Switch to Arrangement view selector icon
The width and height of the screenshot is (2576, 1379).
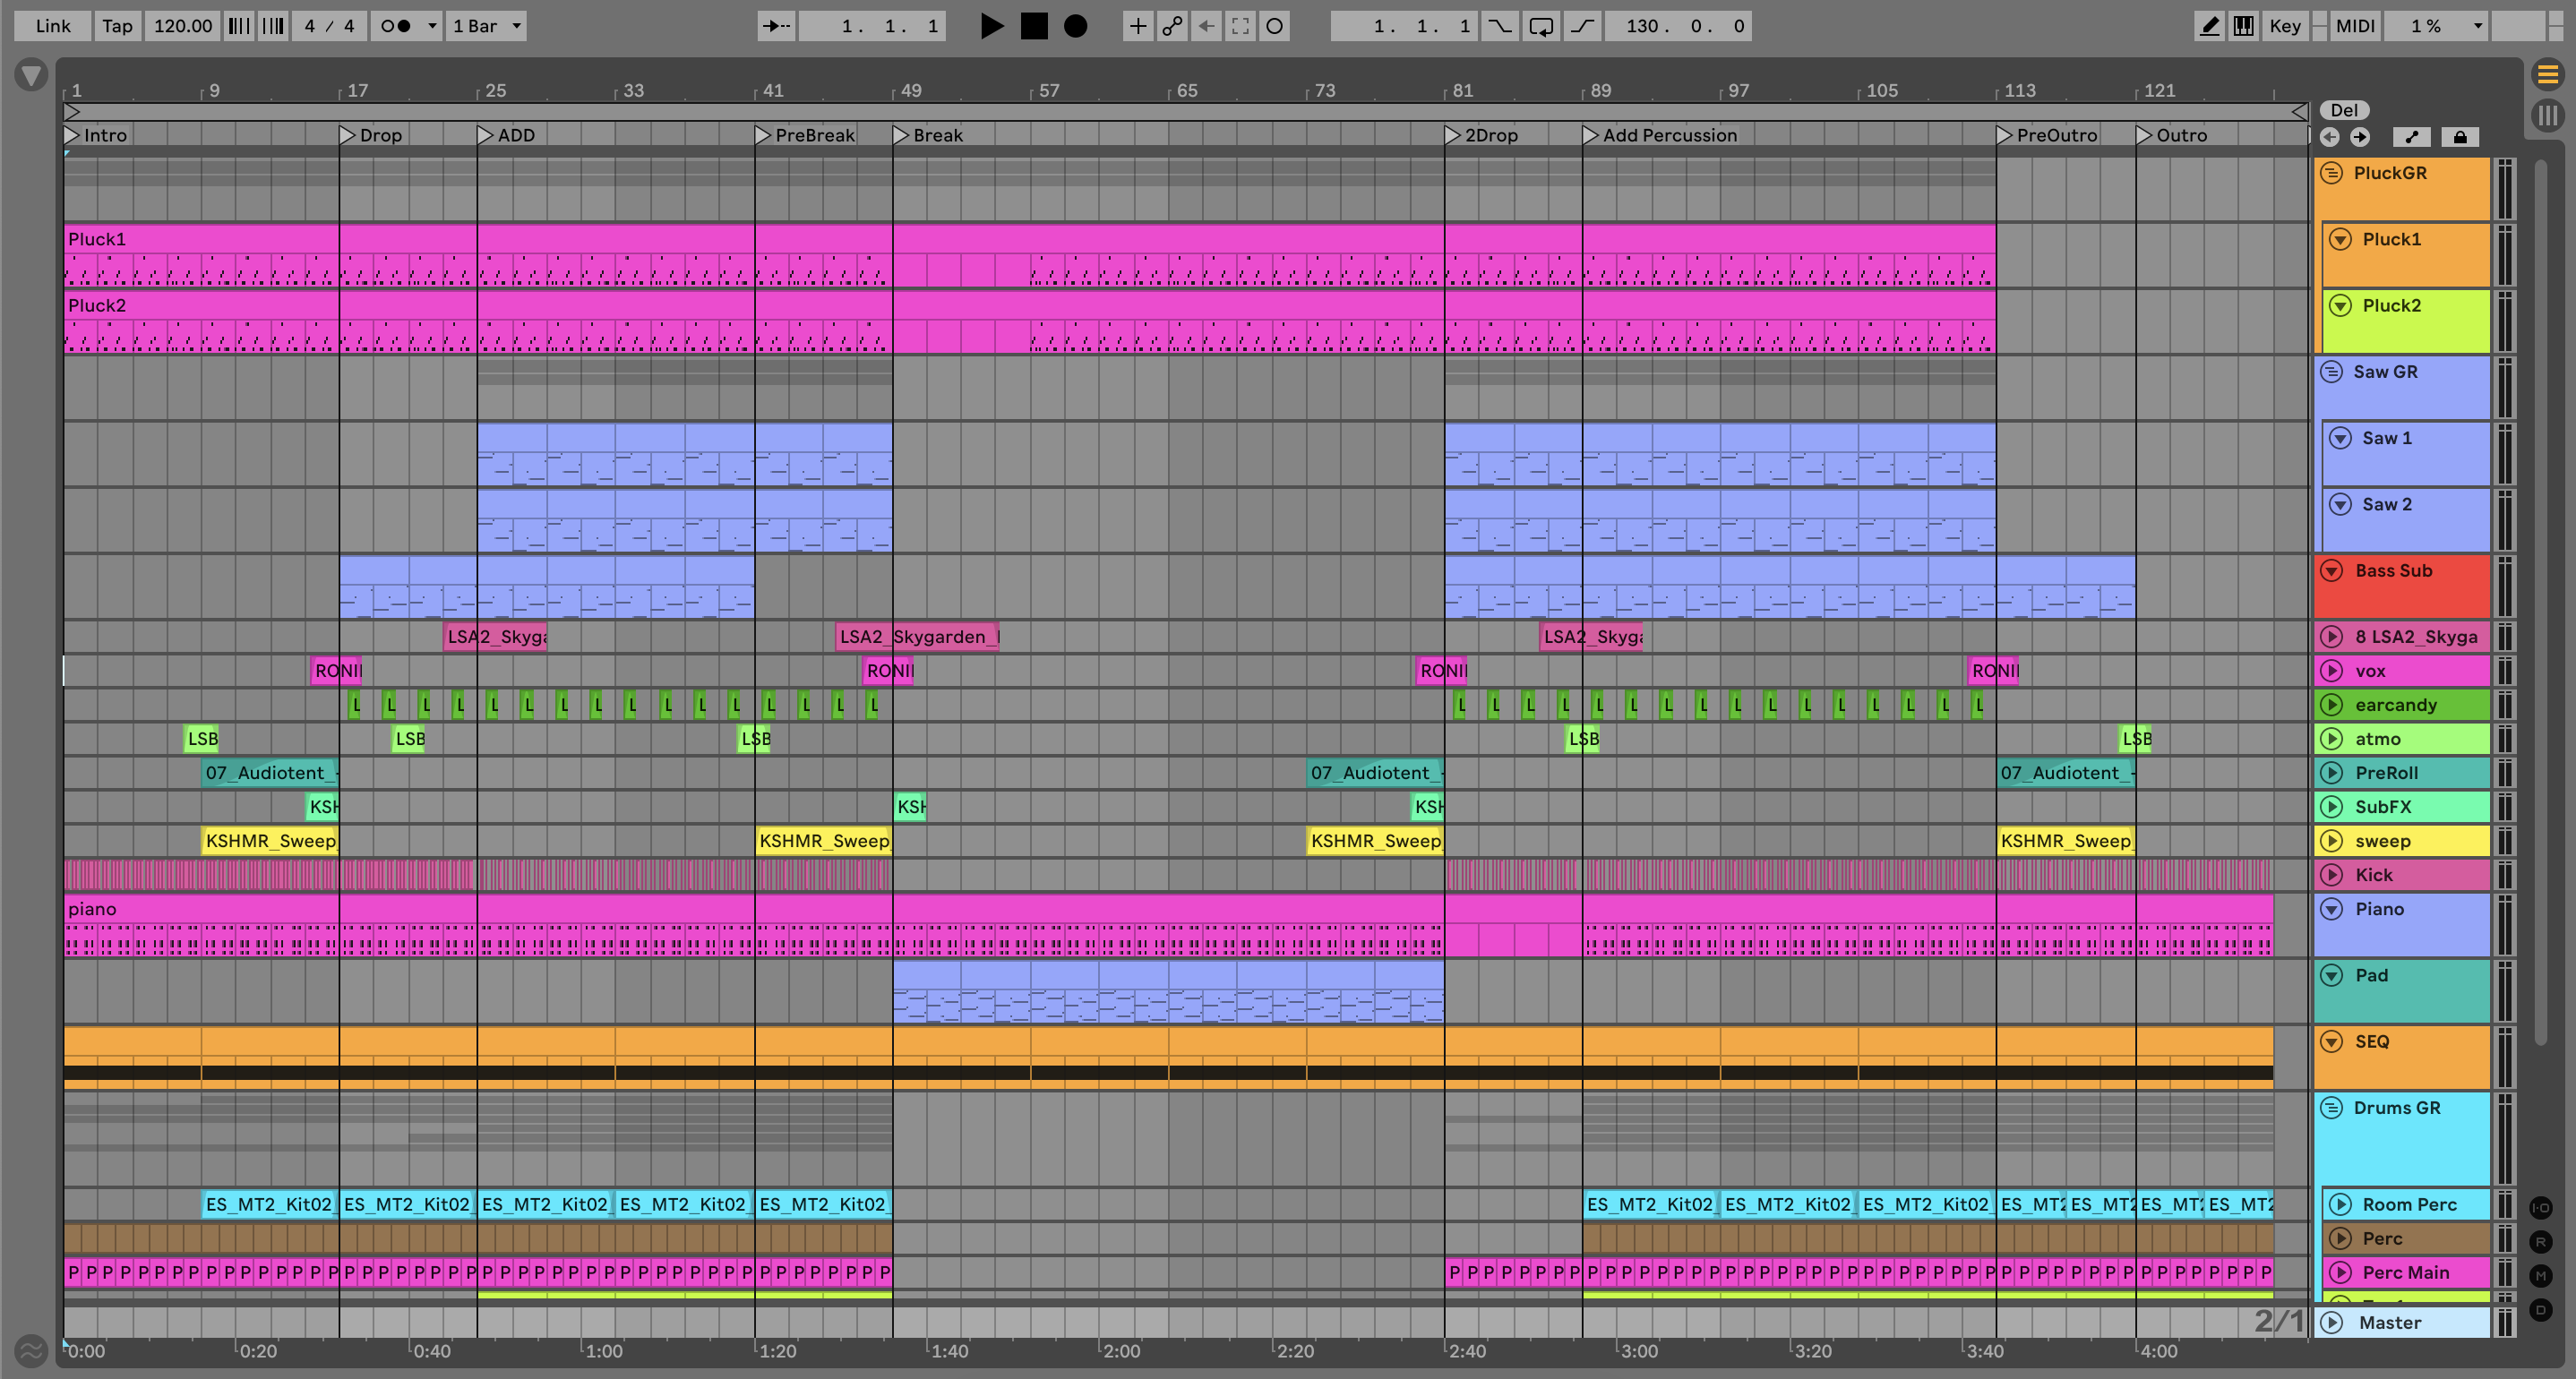2547,74
